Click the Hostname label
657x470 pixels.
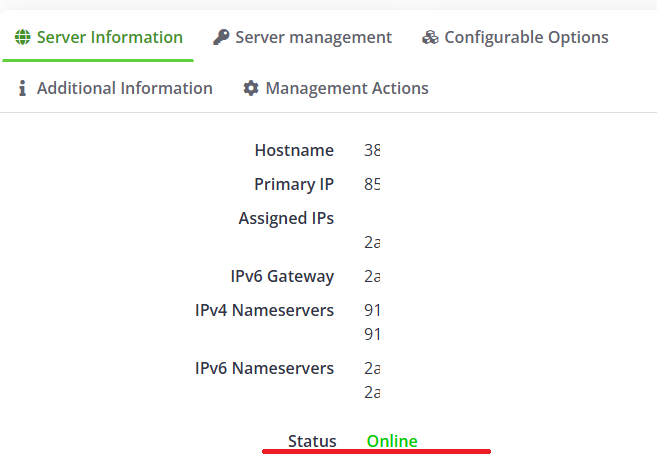click(294, 151)
